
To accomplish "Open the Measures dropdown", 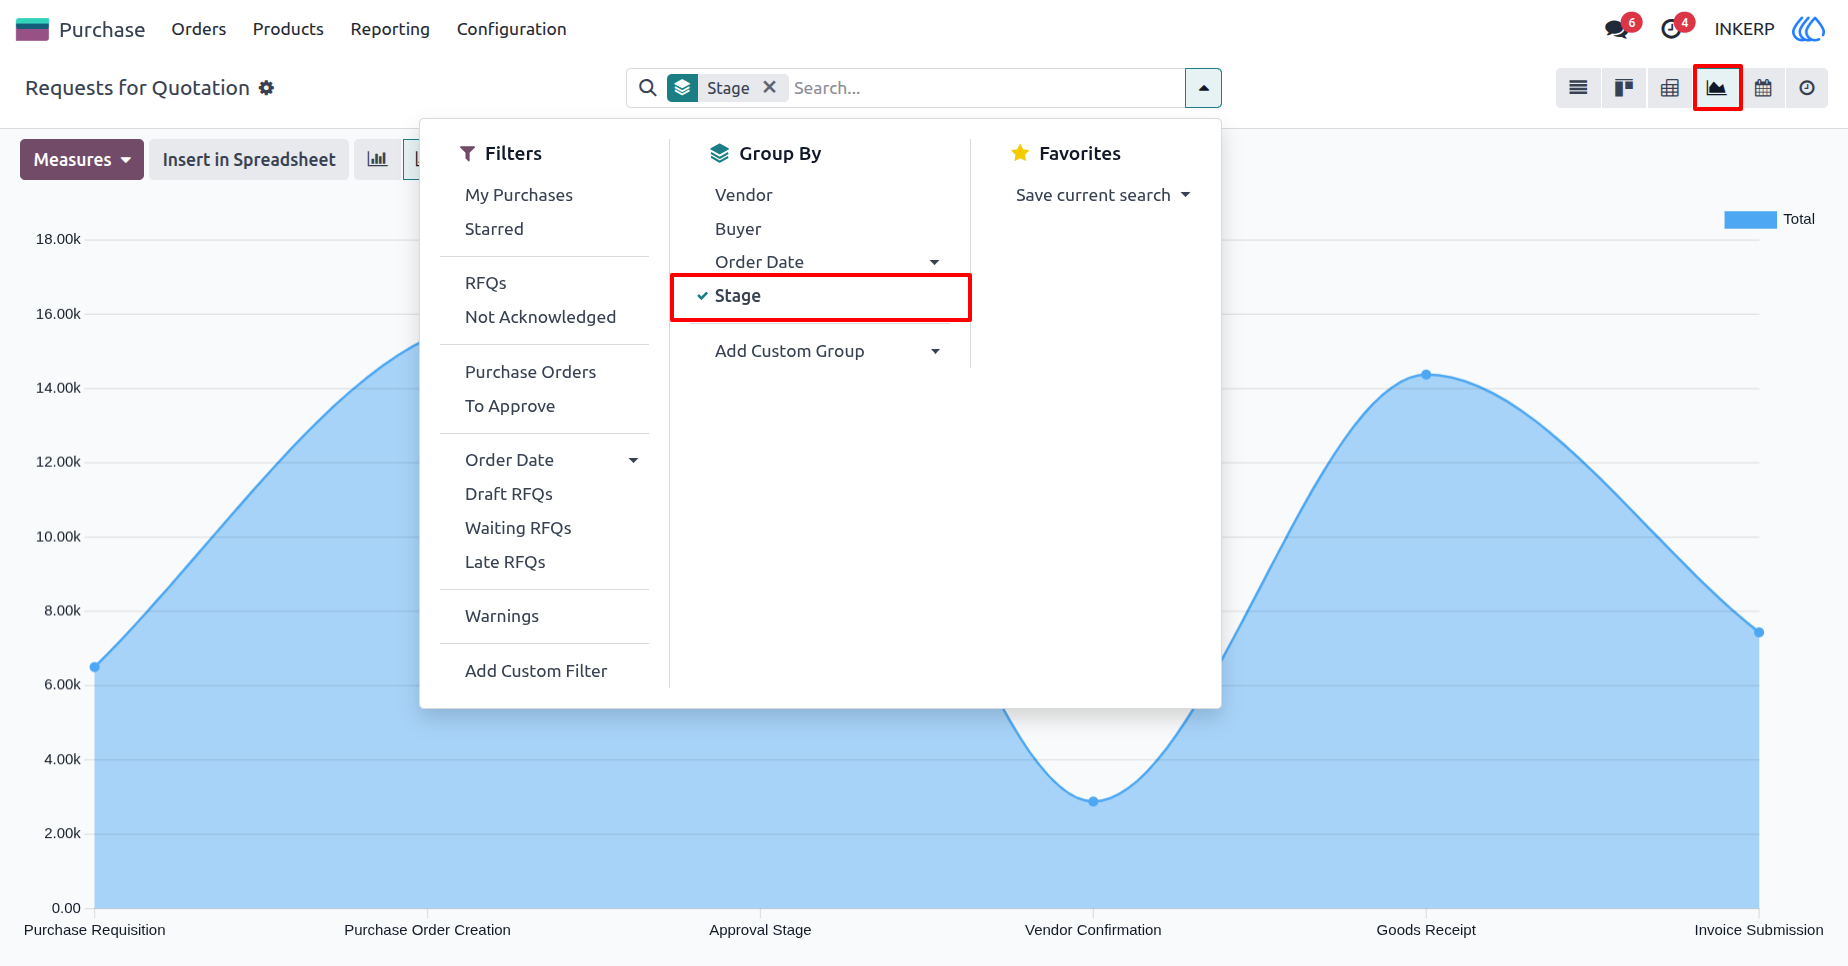I will pyautogui.click(x=82, y=159).
